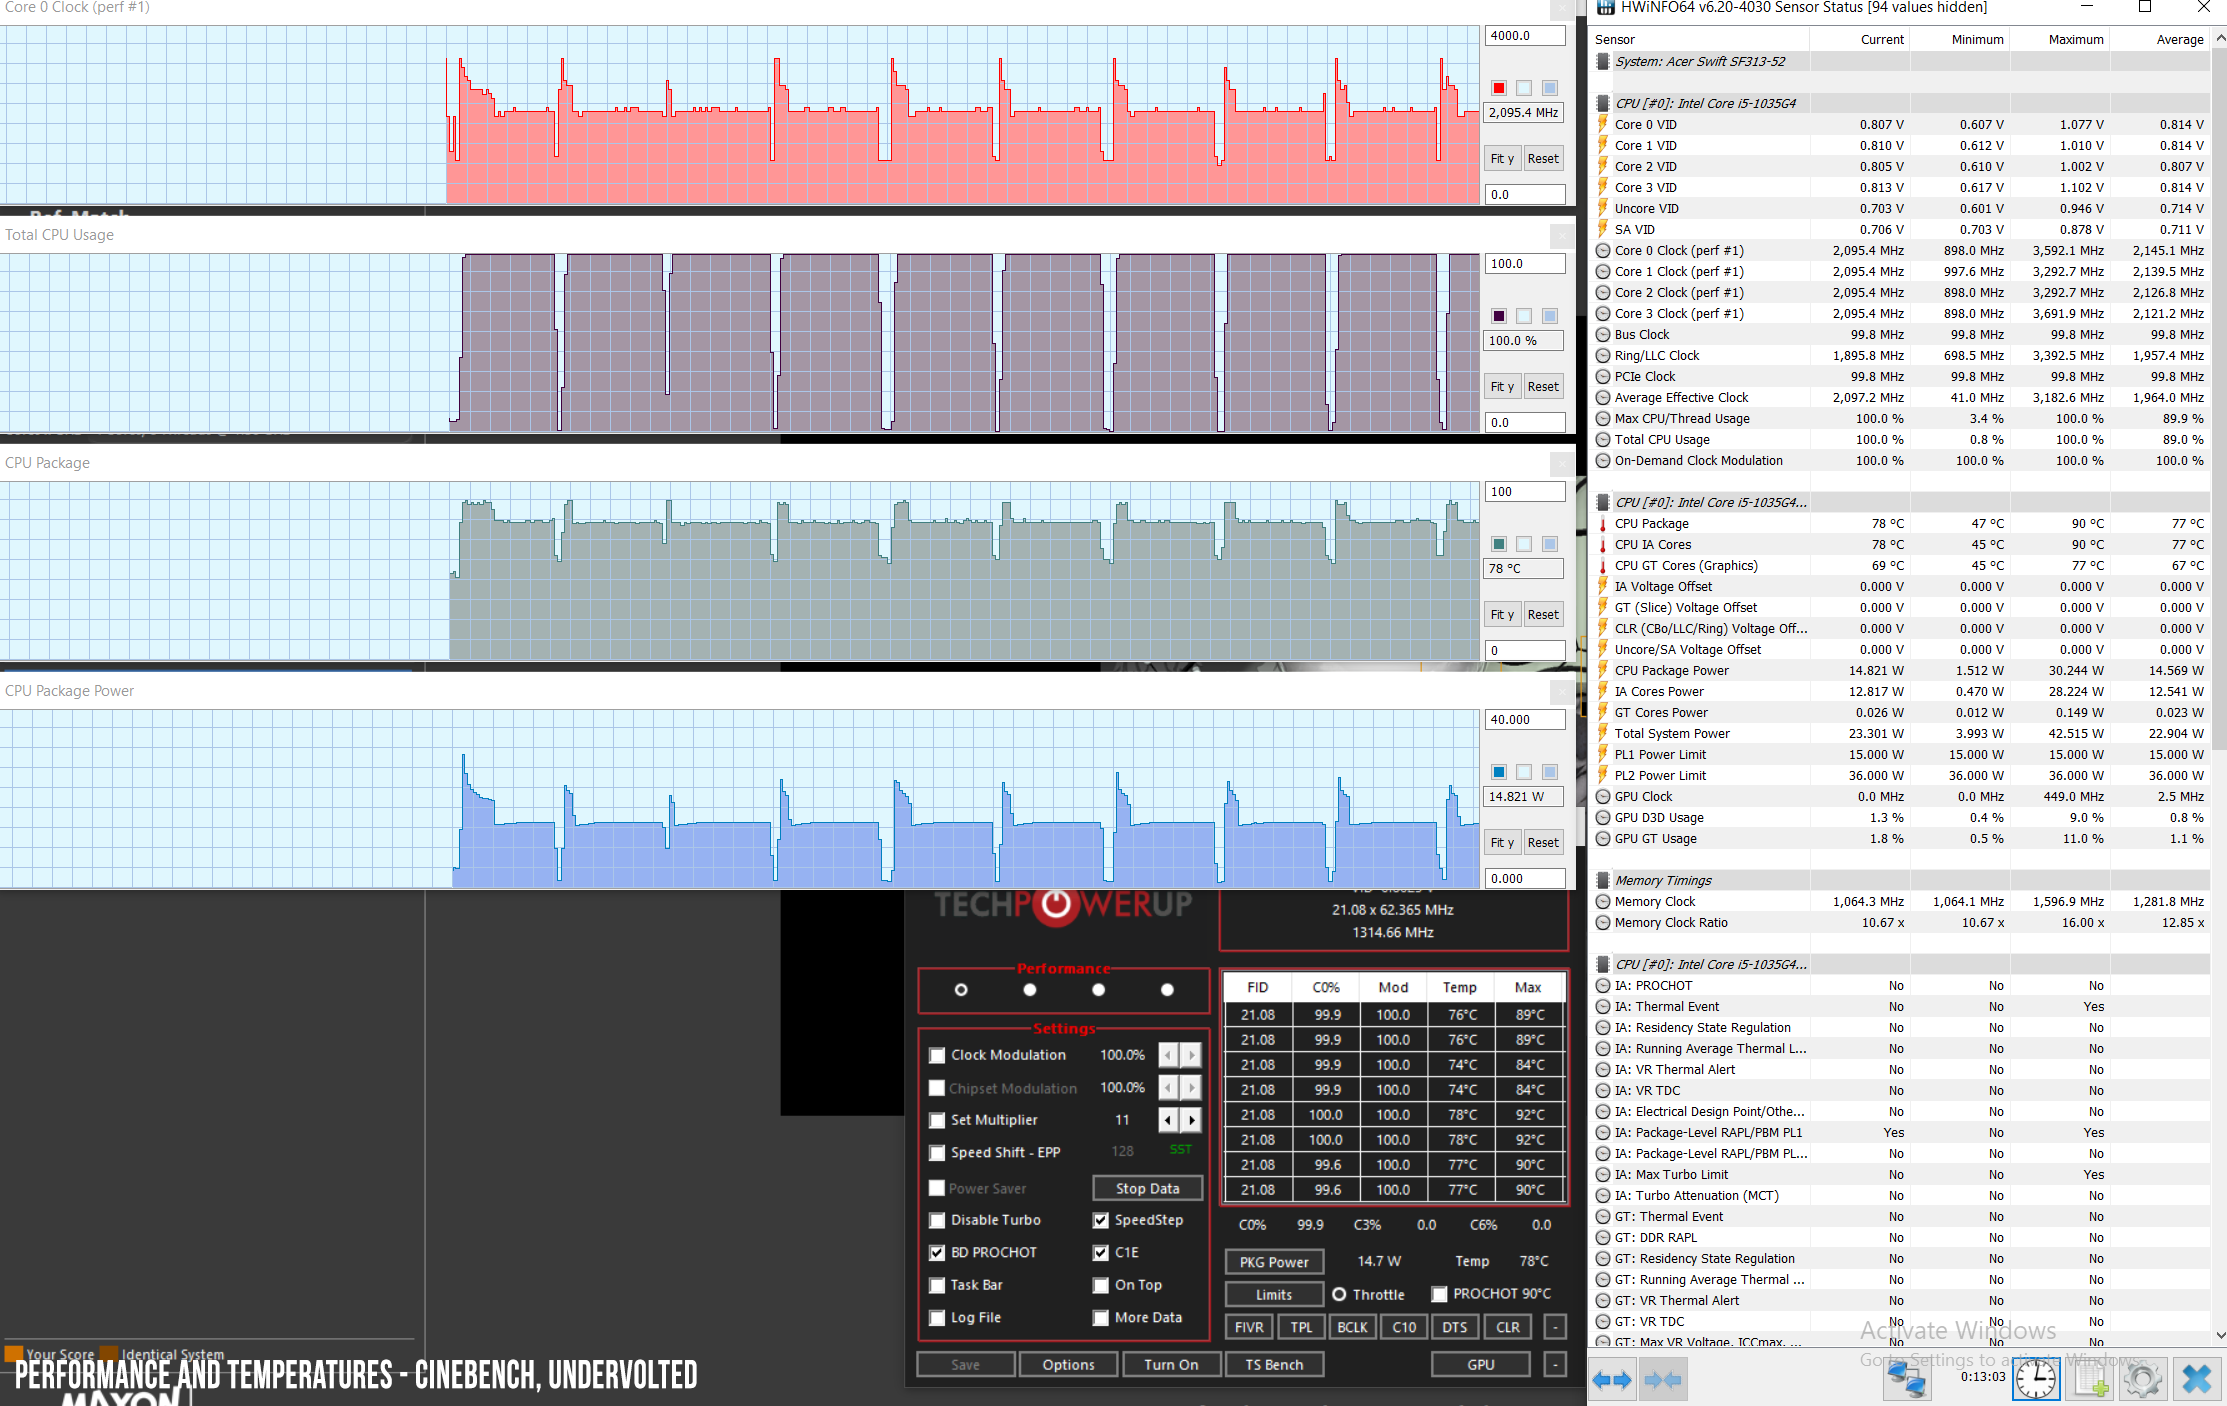
Task: Uncheck SpeedStep checkbox
Action: point(1101,1220)
